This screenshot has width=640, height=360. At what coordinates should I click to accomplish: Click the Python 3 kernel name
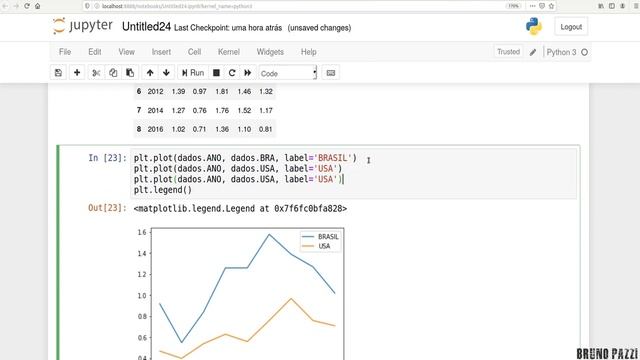tap(561, 52)
